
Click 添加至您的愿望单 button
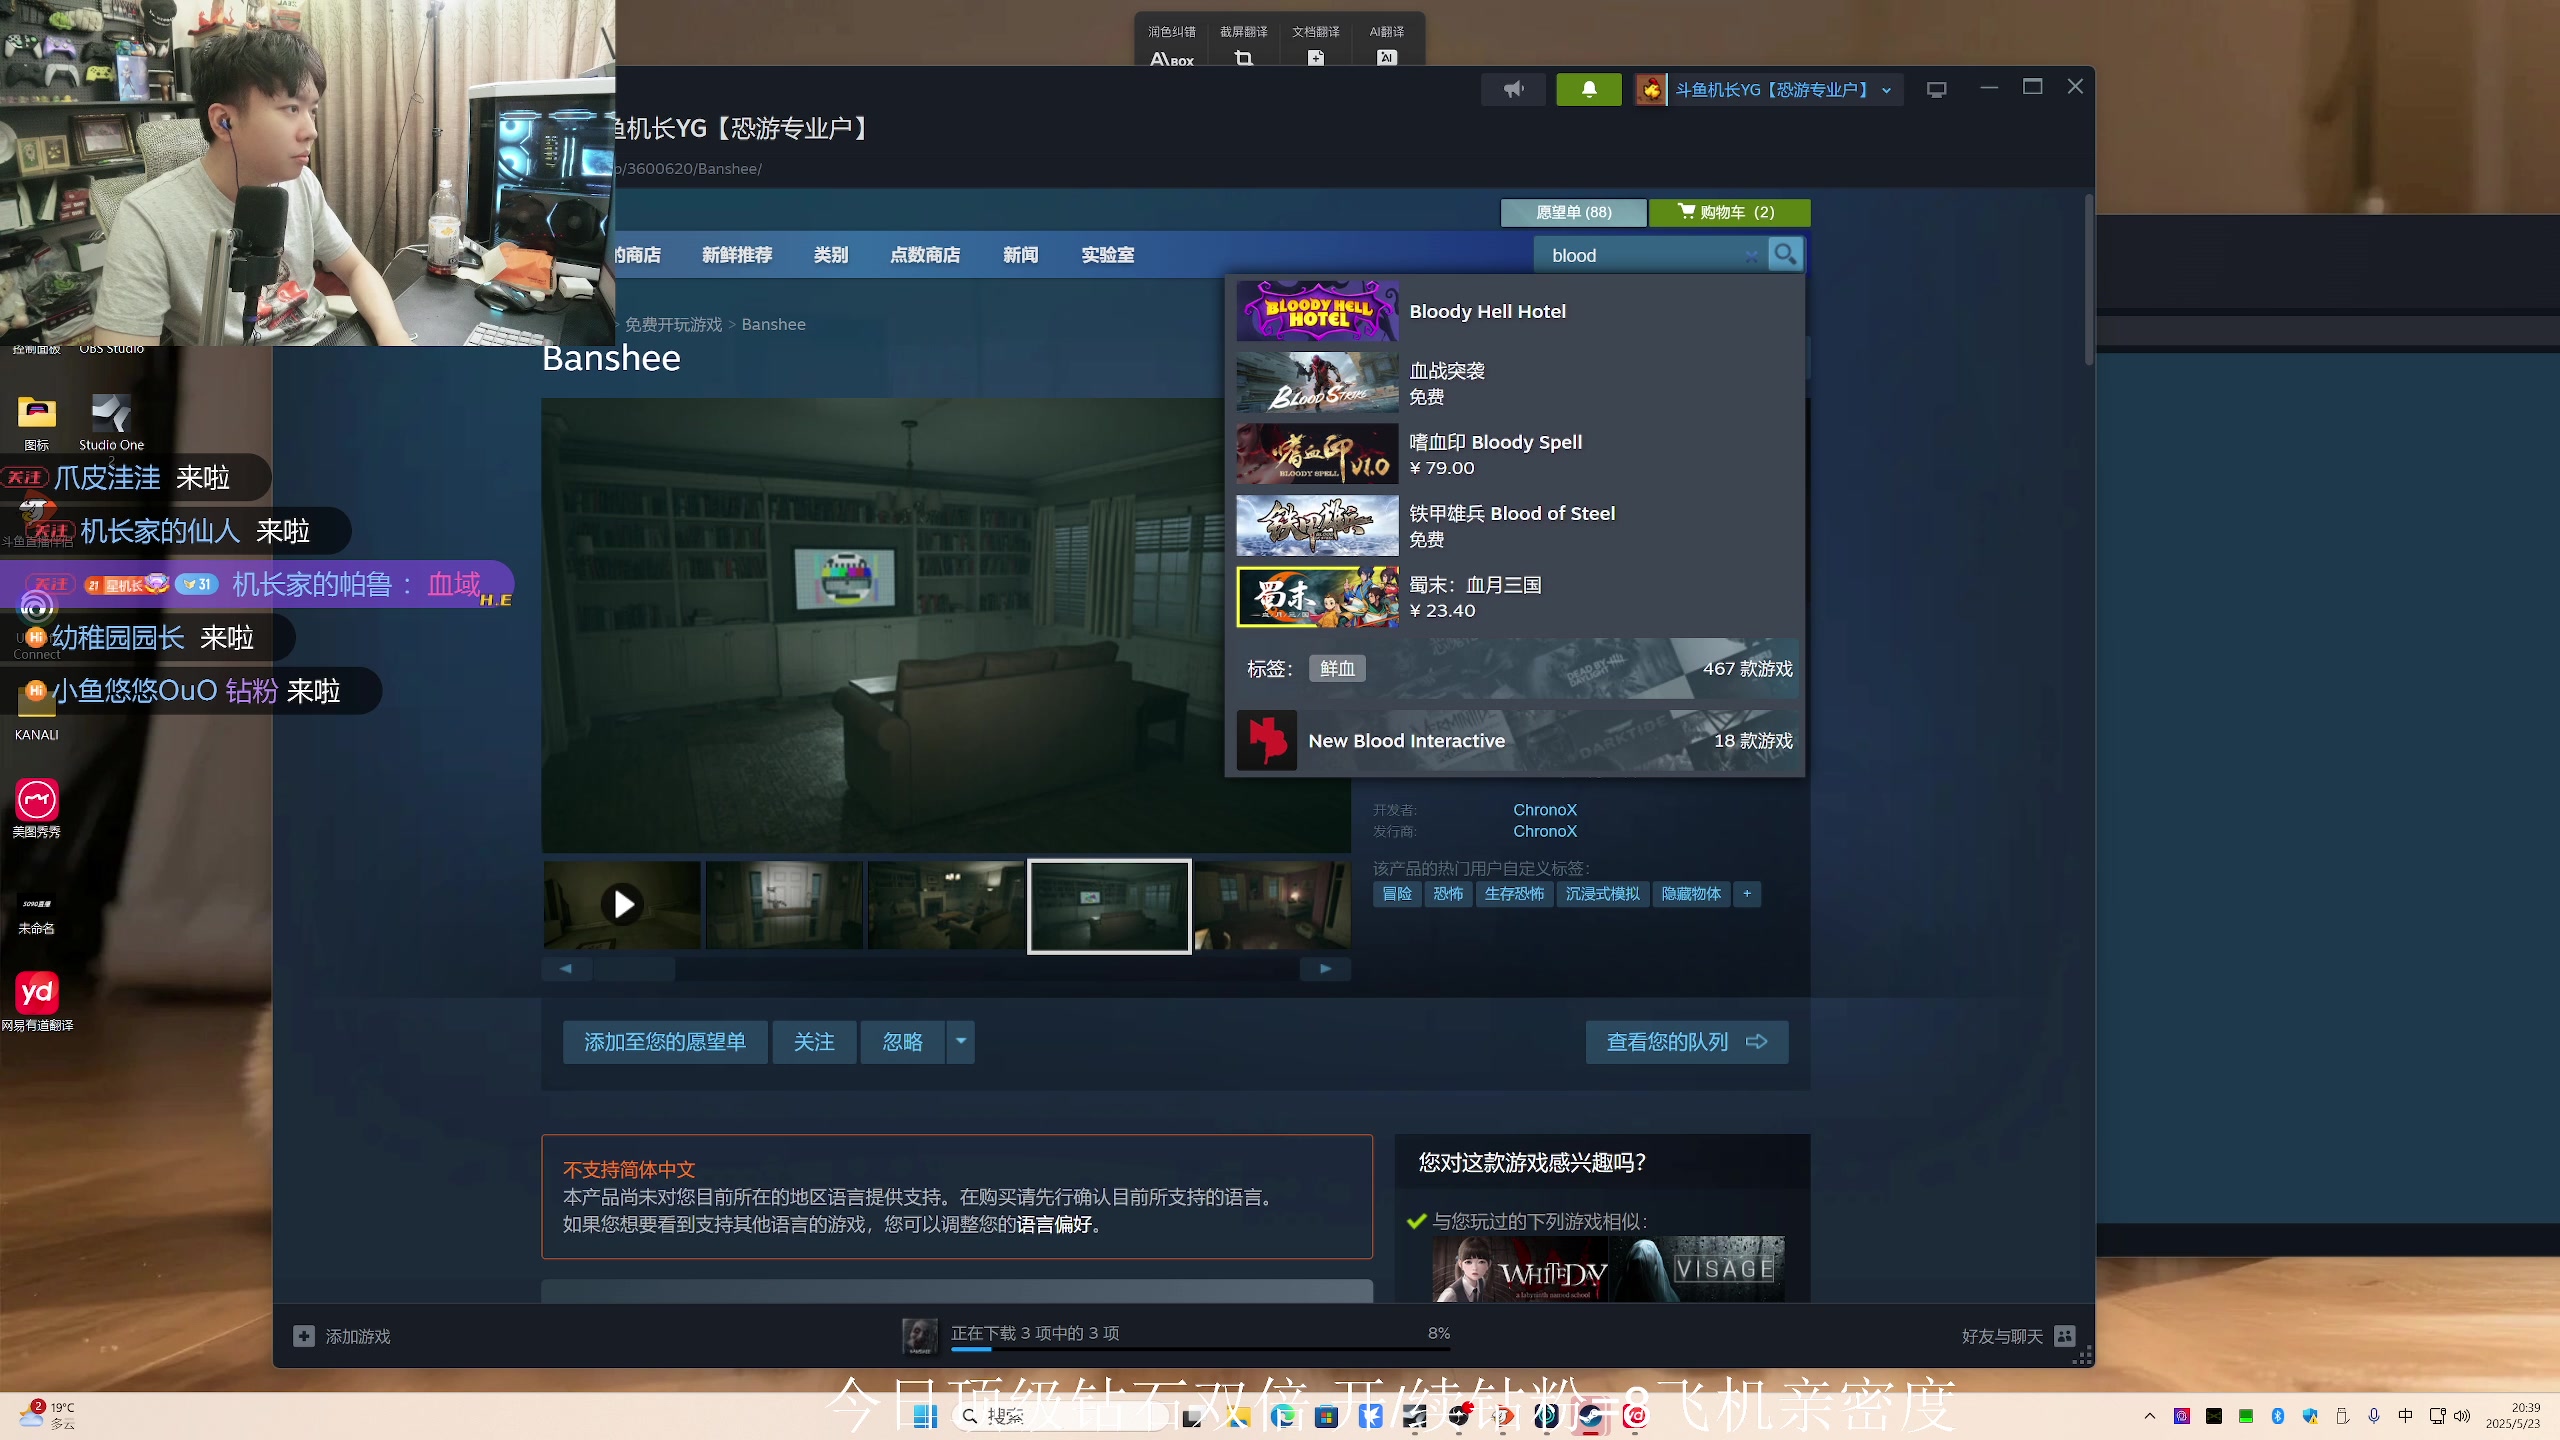tap(665, 1042)
